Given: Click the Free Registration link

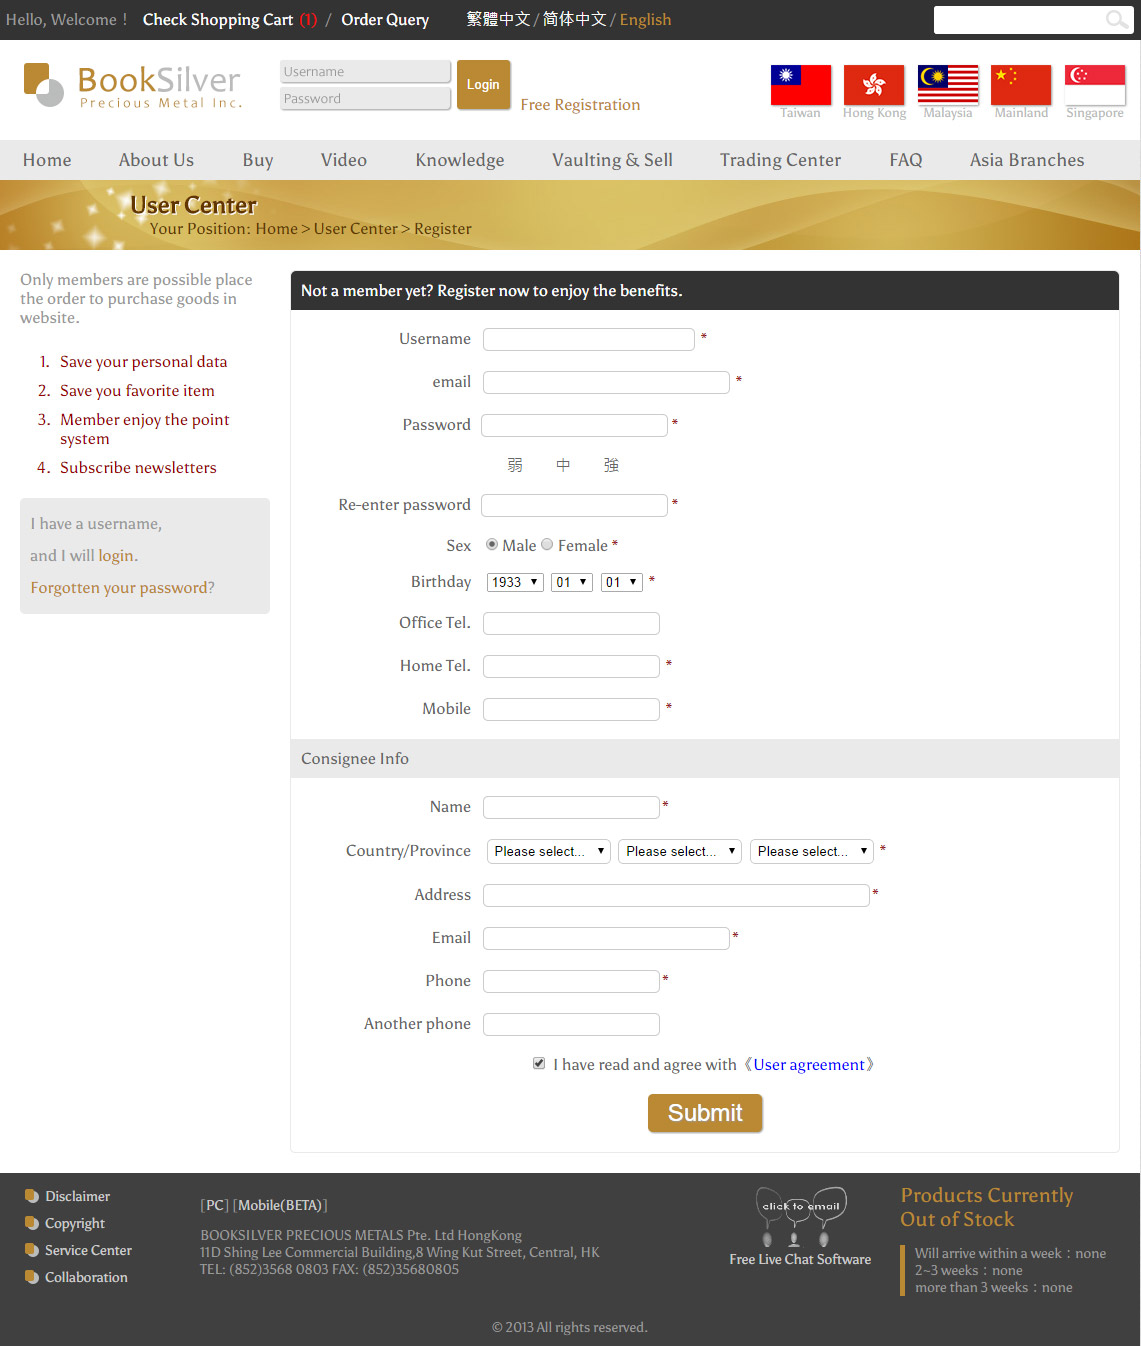Looking at the screenshot, I should tap(580, 105).
